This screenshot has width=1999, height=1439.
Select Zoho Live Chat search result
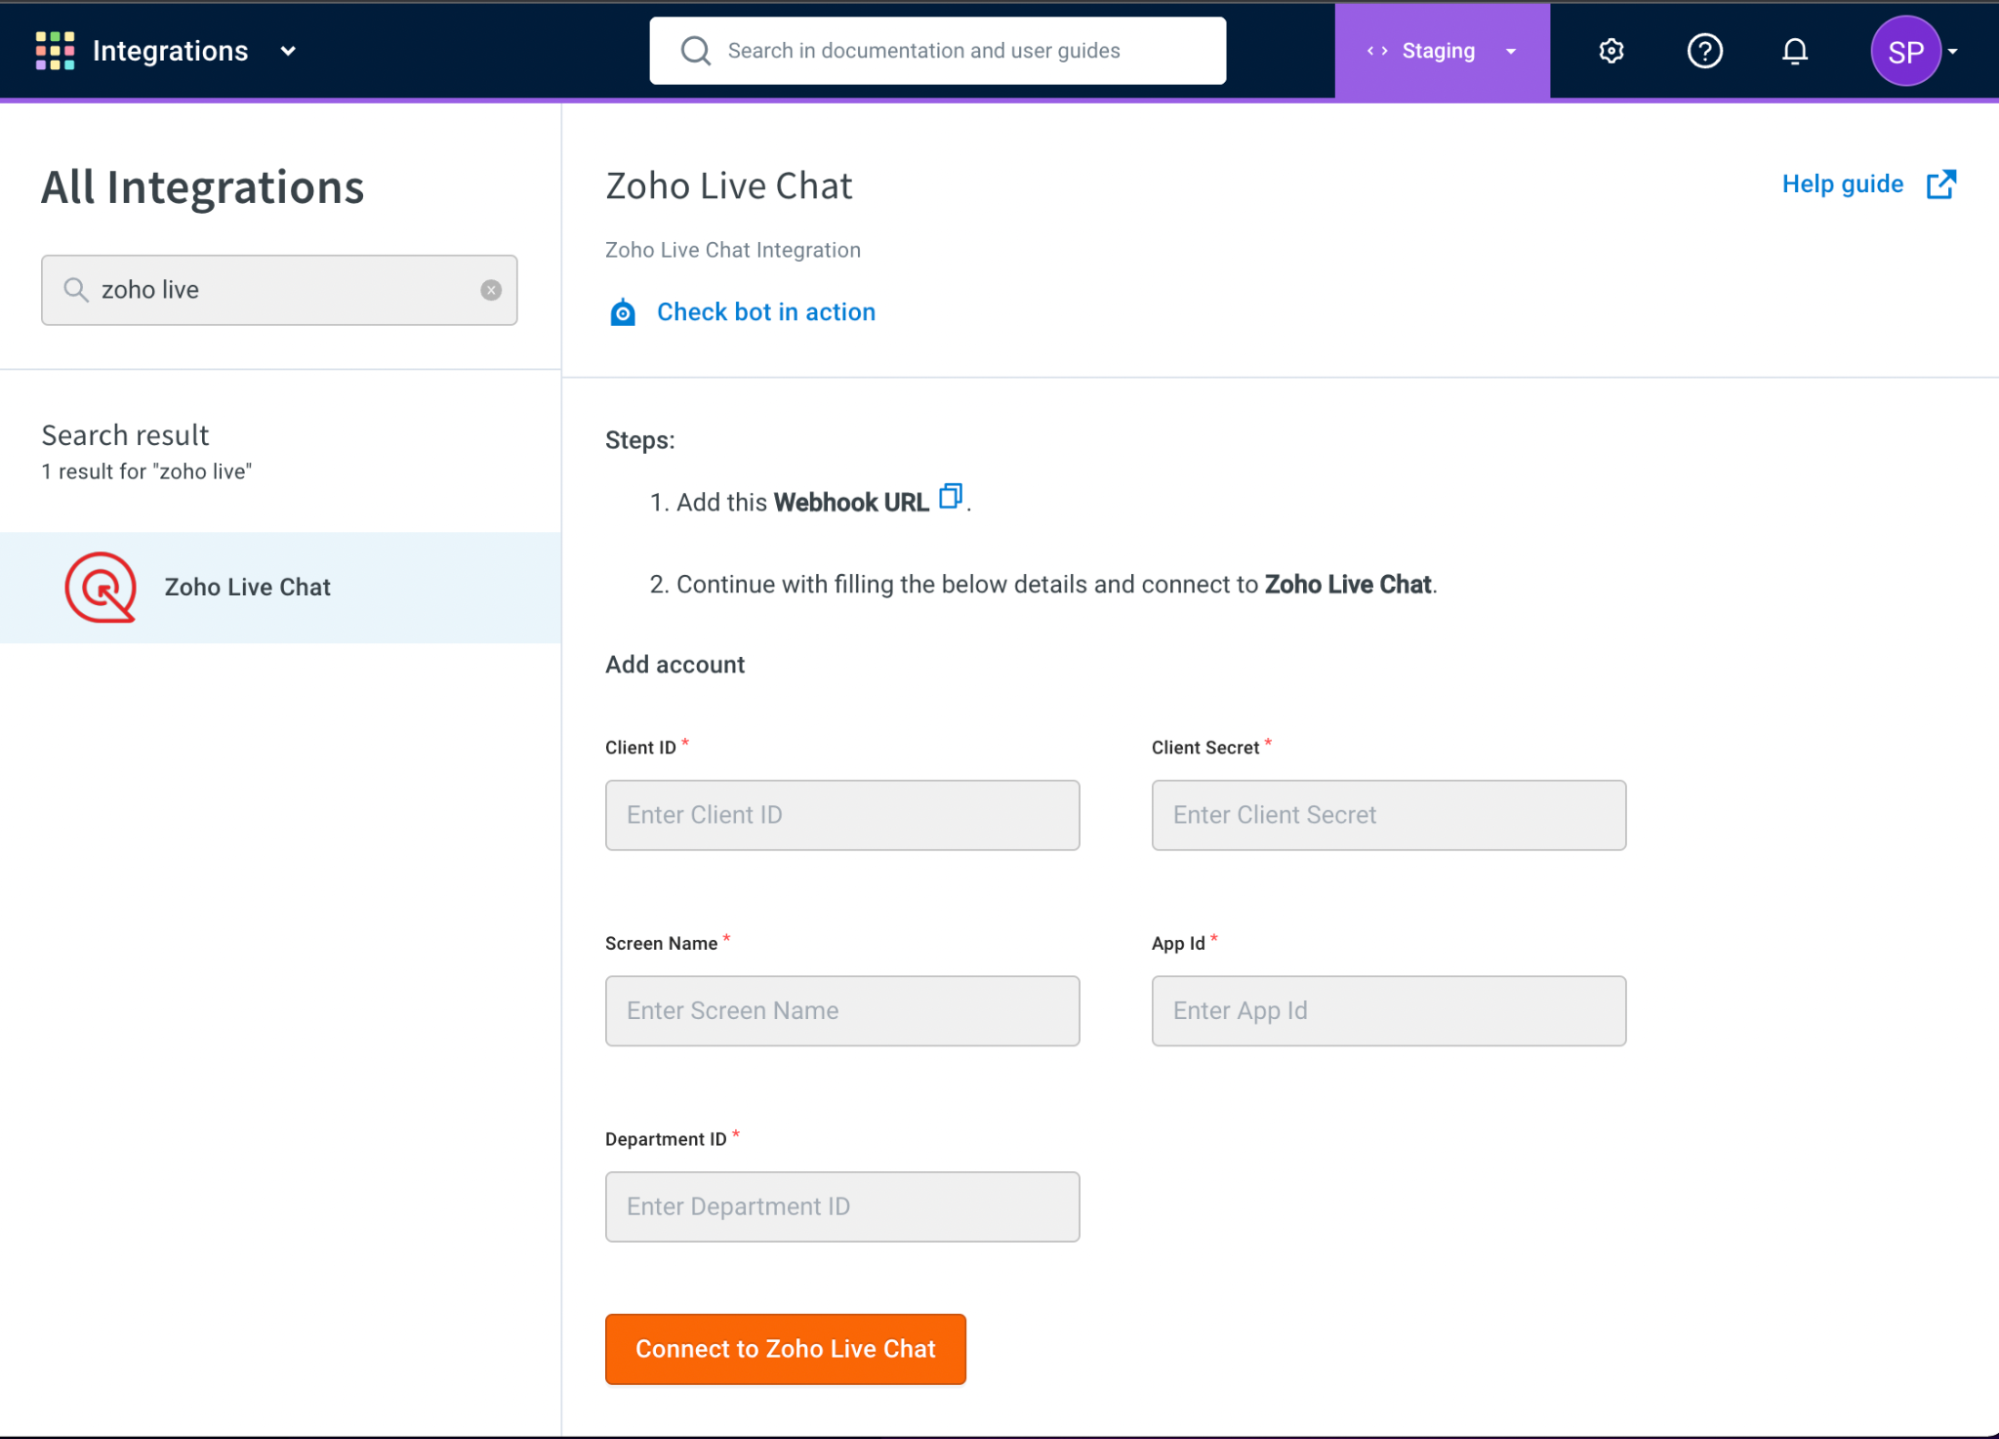[280, 587]
